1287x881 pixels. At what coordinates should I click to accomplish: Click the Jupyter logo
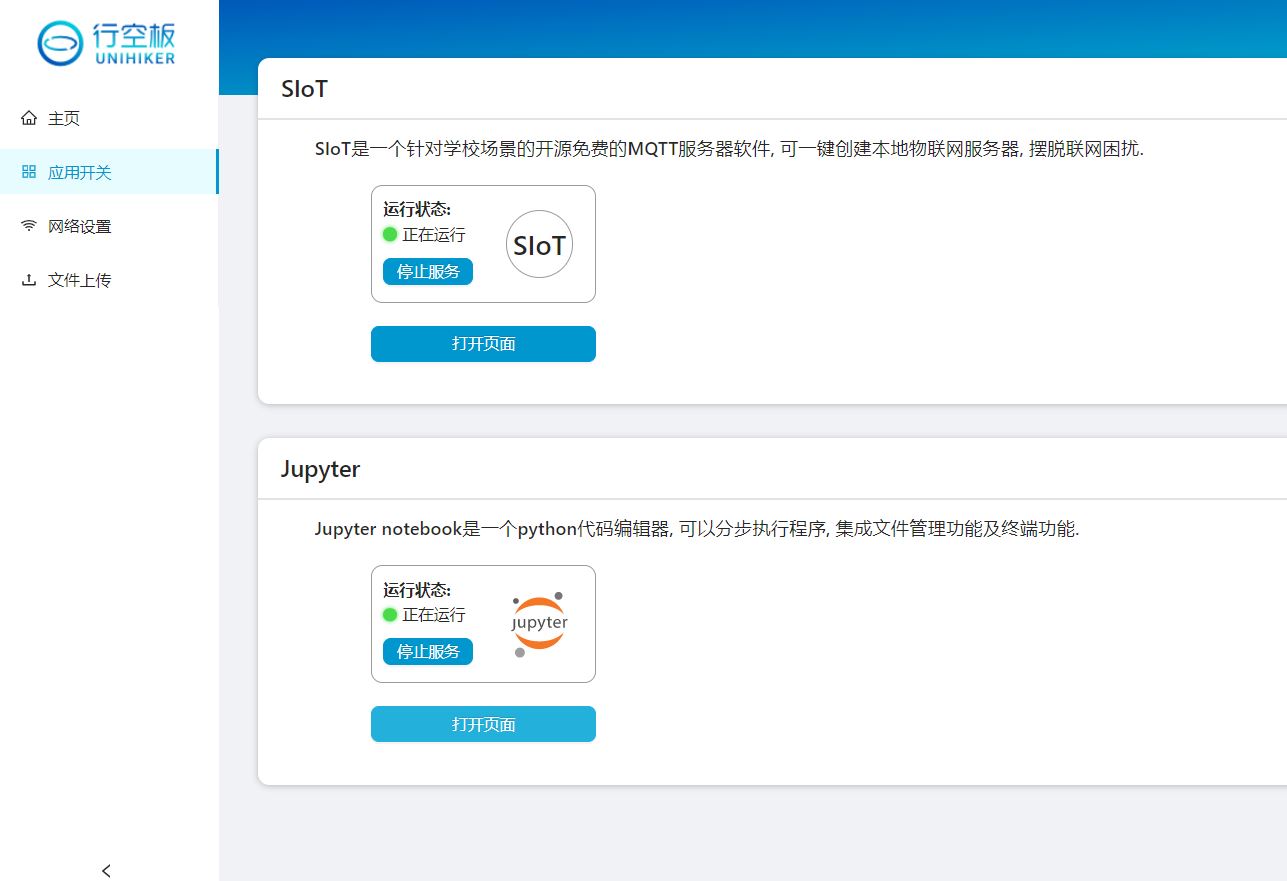[x=539, y=624]
